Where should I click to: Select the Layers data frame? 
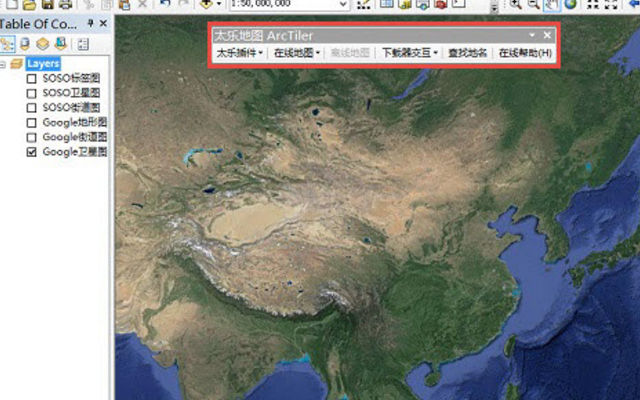[x=43, y=64]
